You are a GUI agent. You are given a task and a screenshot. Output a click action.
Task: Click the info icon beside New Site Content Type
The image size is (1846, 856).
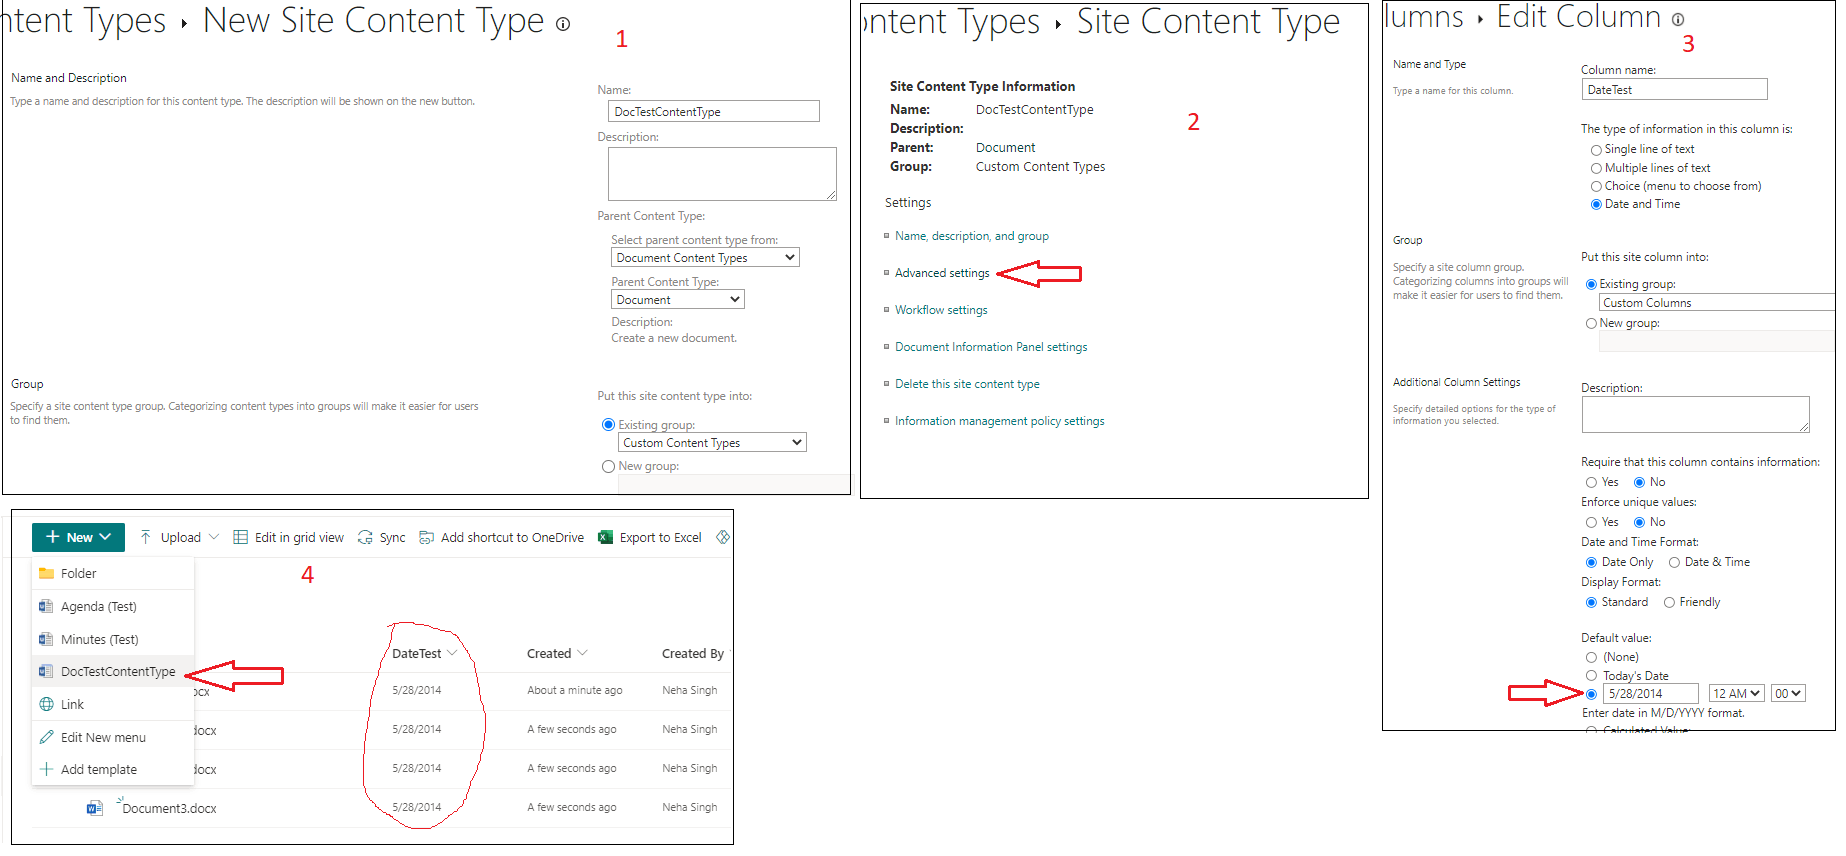click(563, 24)
